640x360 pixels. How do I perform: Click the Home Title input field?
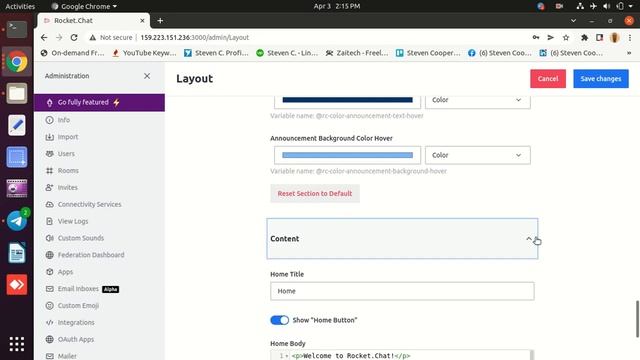coord(402,291)
